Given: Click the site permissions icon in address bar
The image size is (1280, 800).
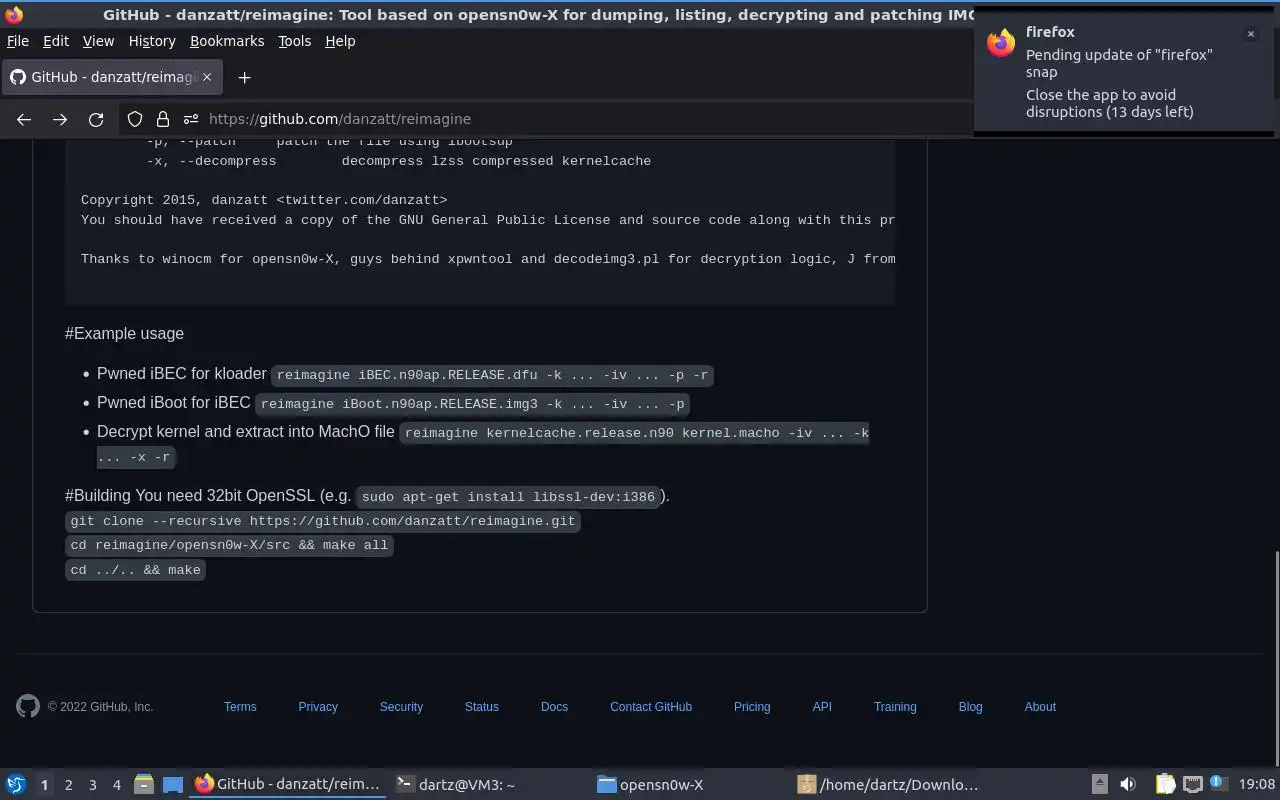Looking at the screenshot, I should point(191,119).
